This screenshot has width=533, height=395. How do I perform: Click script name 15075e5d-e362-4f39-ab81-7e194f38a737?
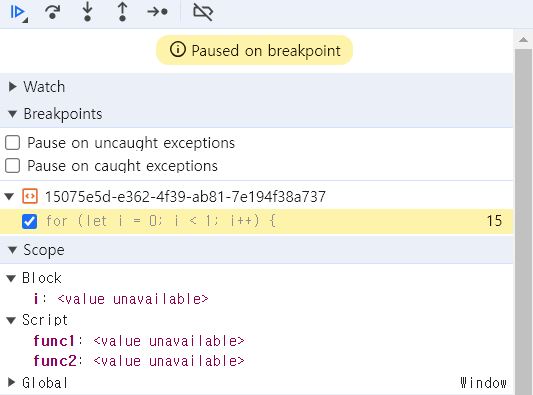coord(185,196)
